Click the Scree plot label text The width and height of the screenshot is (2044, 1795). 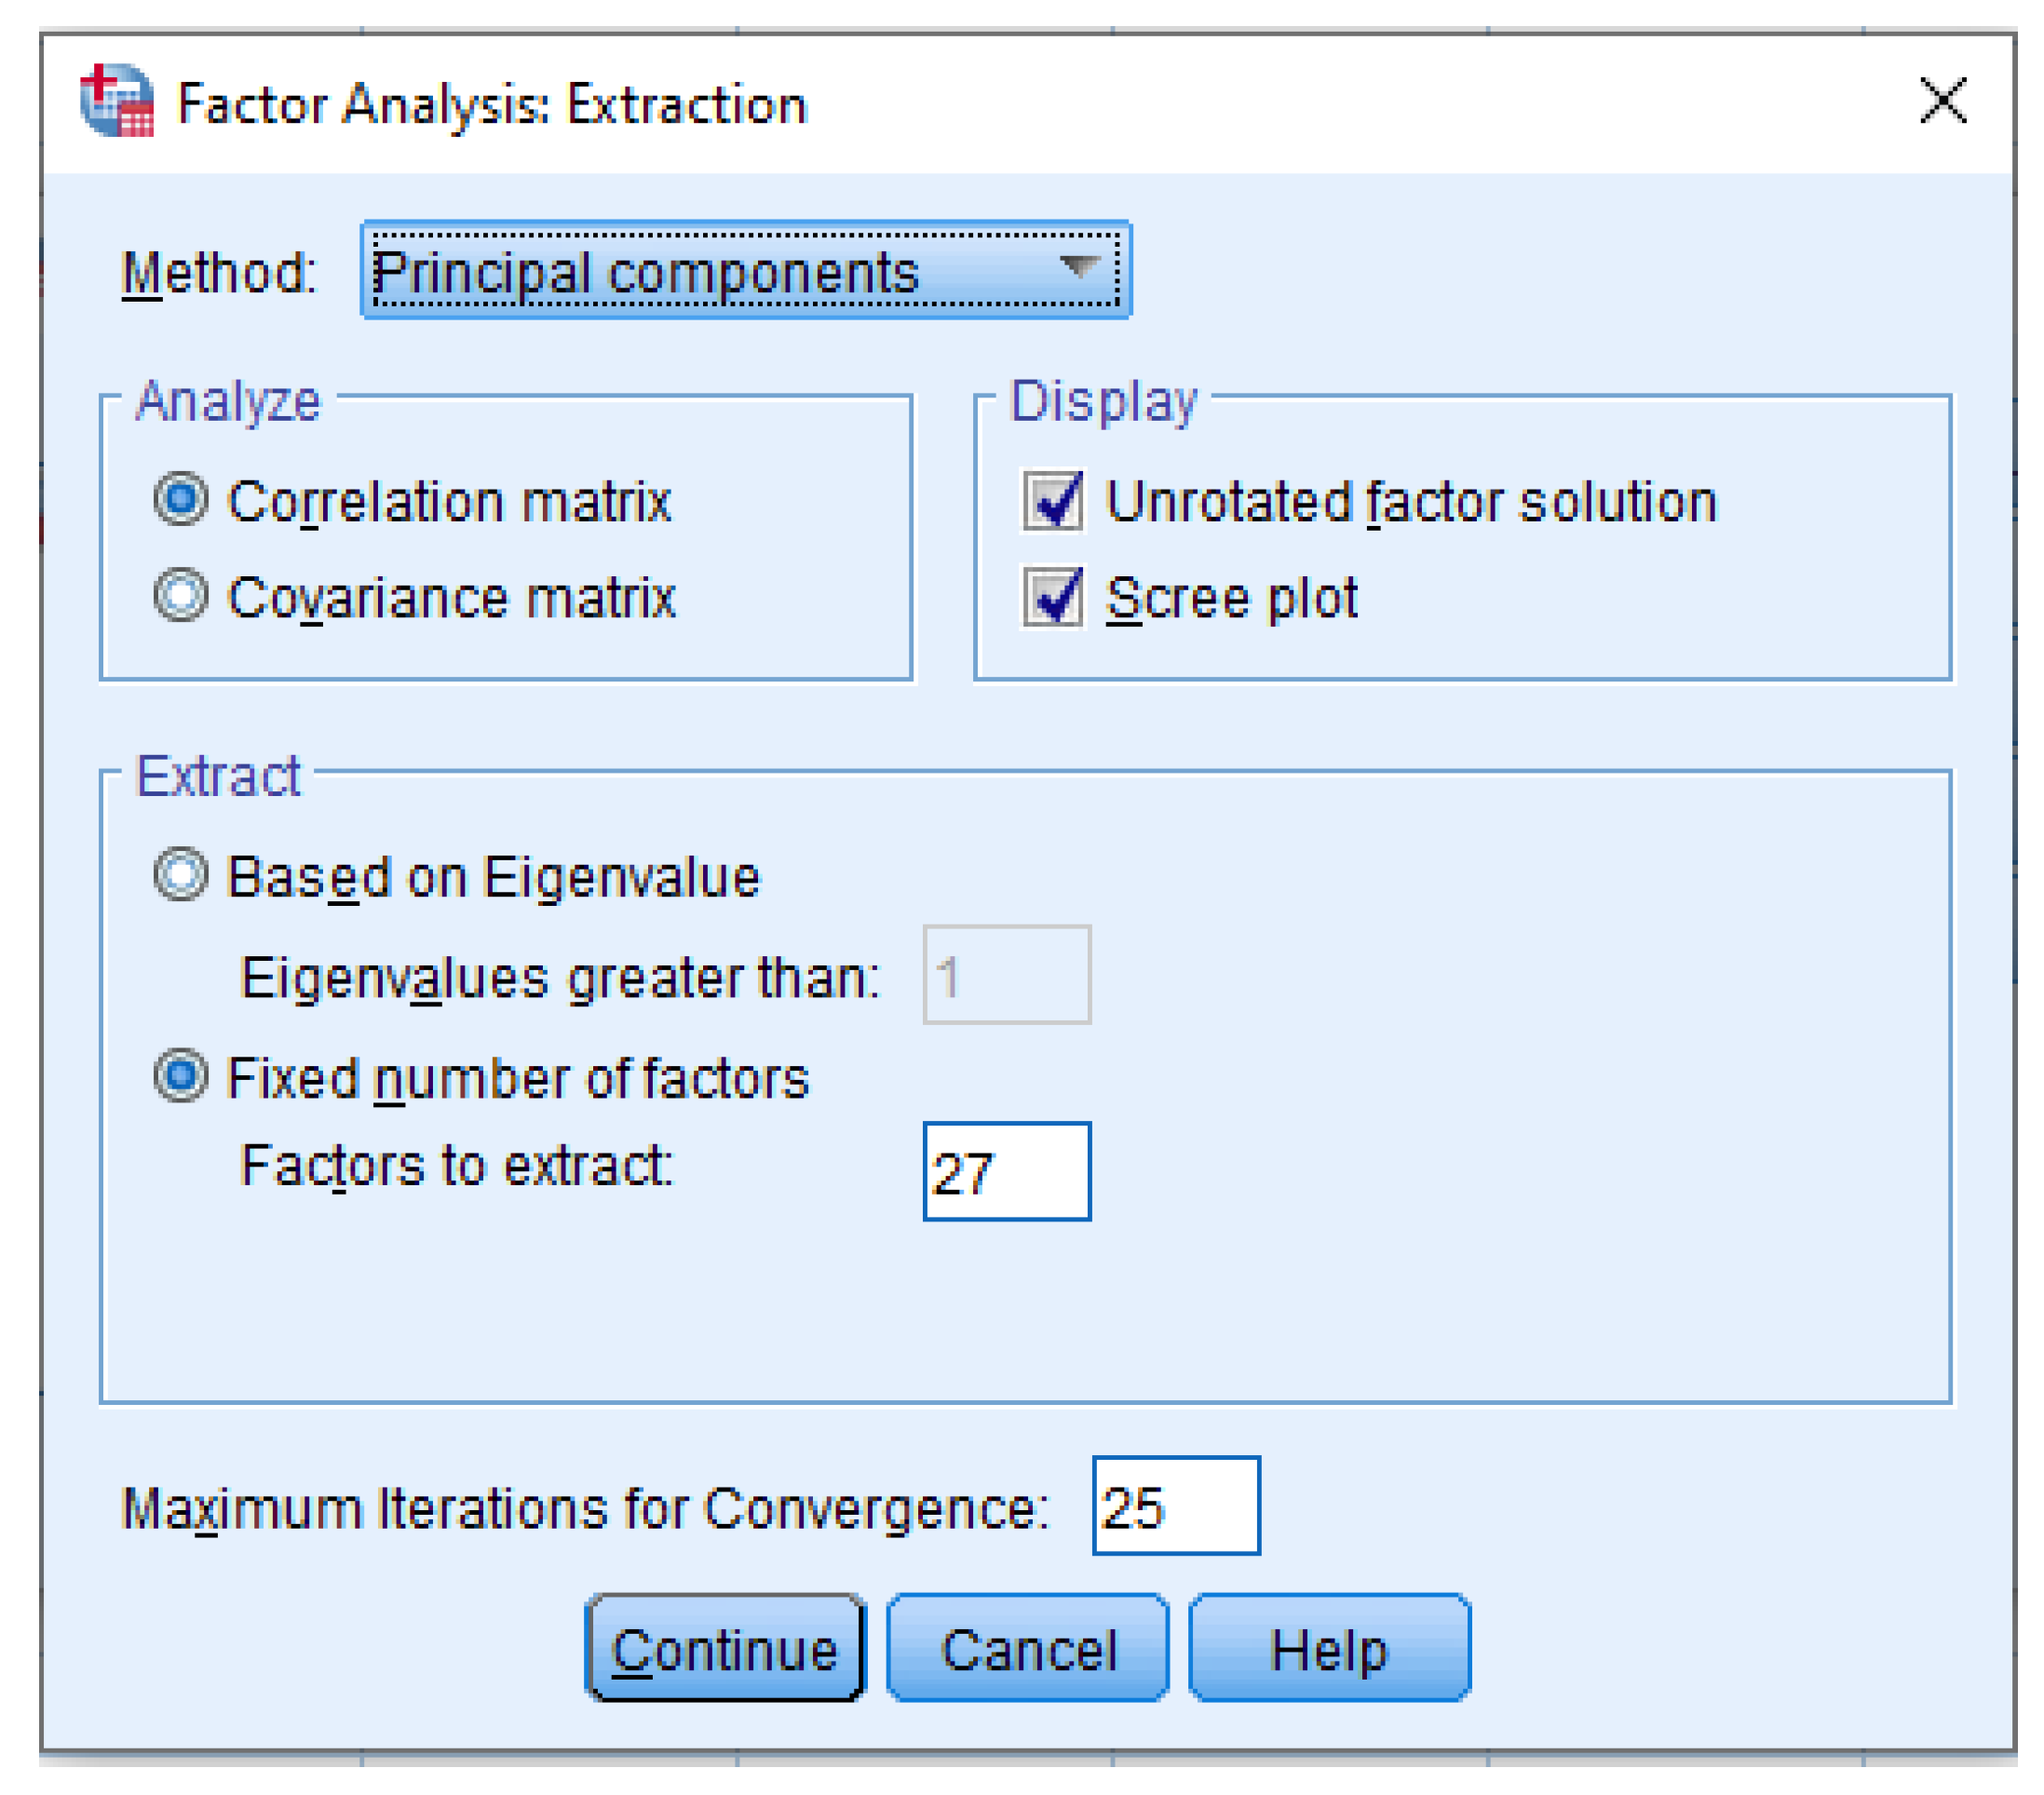pyautogui.click(x=1232, y=599)
